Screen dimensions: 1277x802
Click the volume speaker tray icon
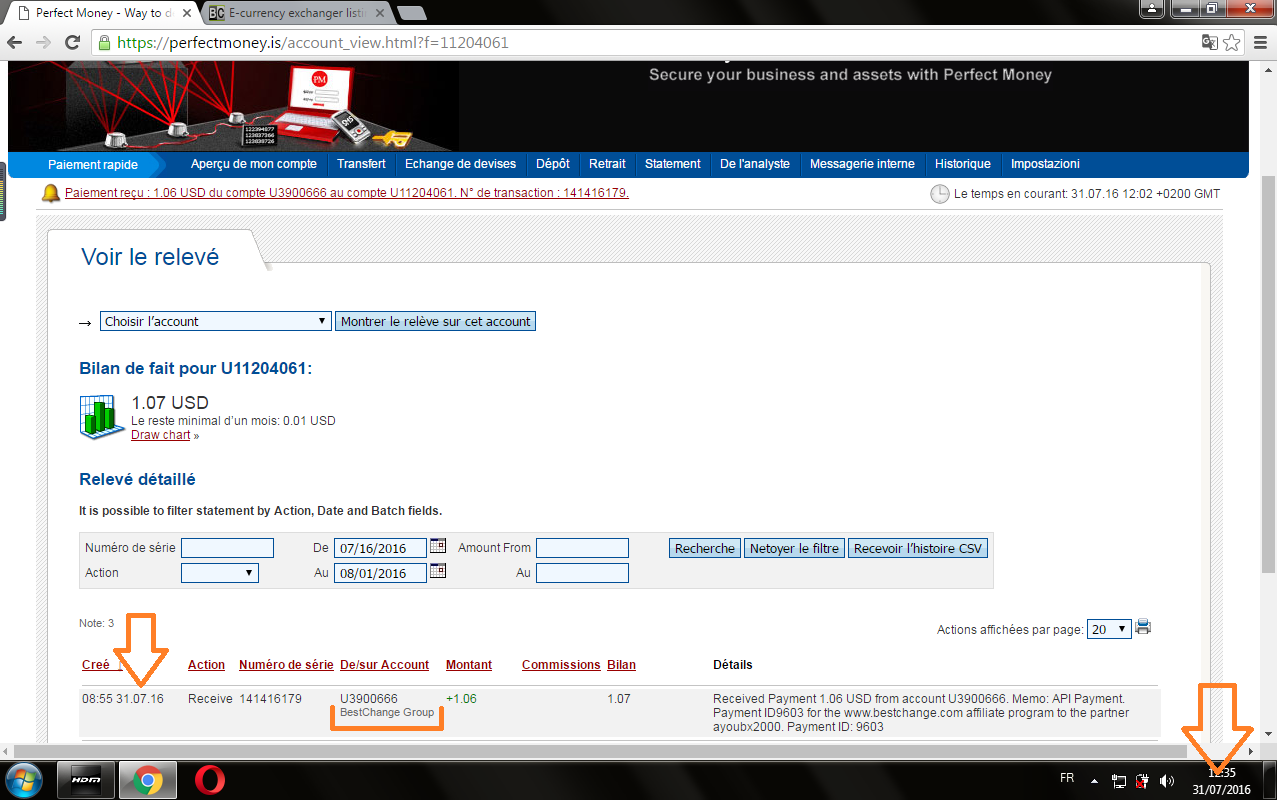coord(1167,780)
